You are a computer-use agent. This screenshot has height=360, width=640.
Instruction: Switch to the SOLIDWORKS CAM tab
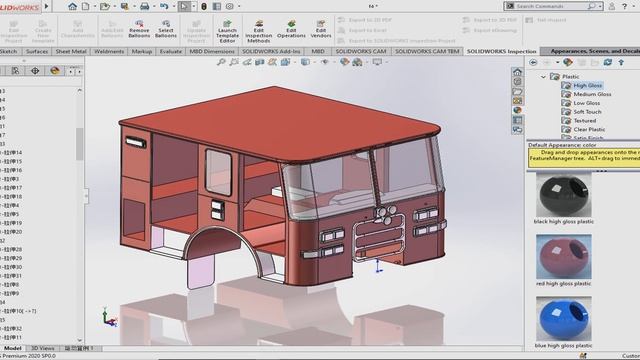(x=361, y=51)
